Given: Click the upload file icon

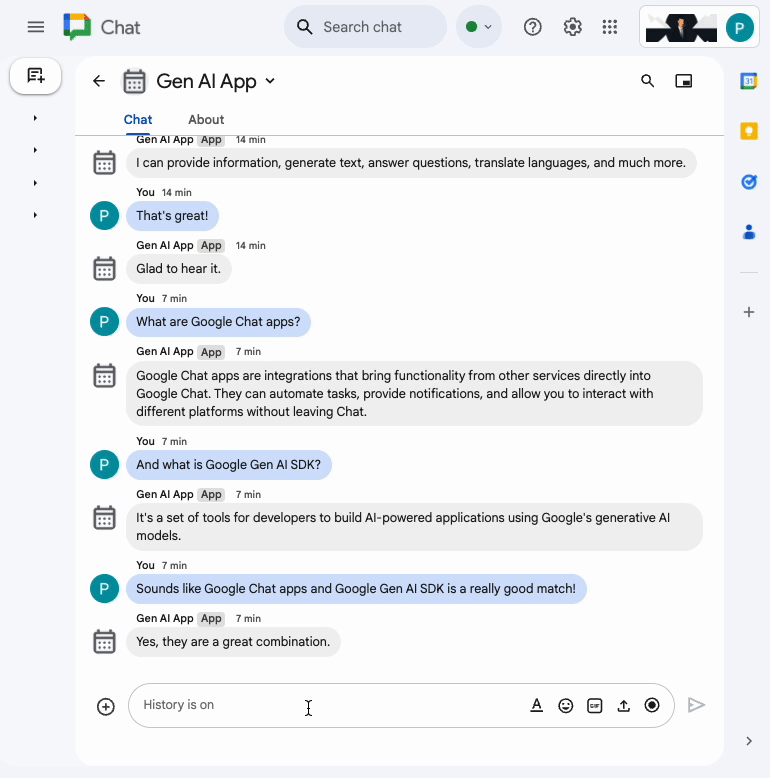Looking at the screenshot, I should pyautogui.click(x=624, y=706).
